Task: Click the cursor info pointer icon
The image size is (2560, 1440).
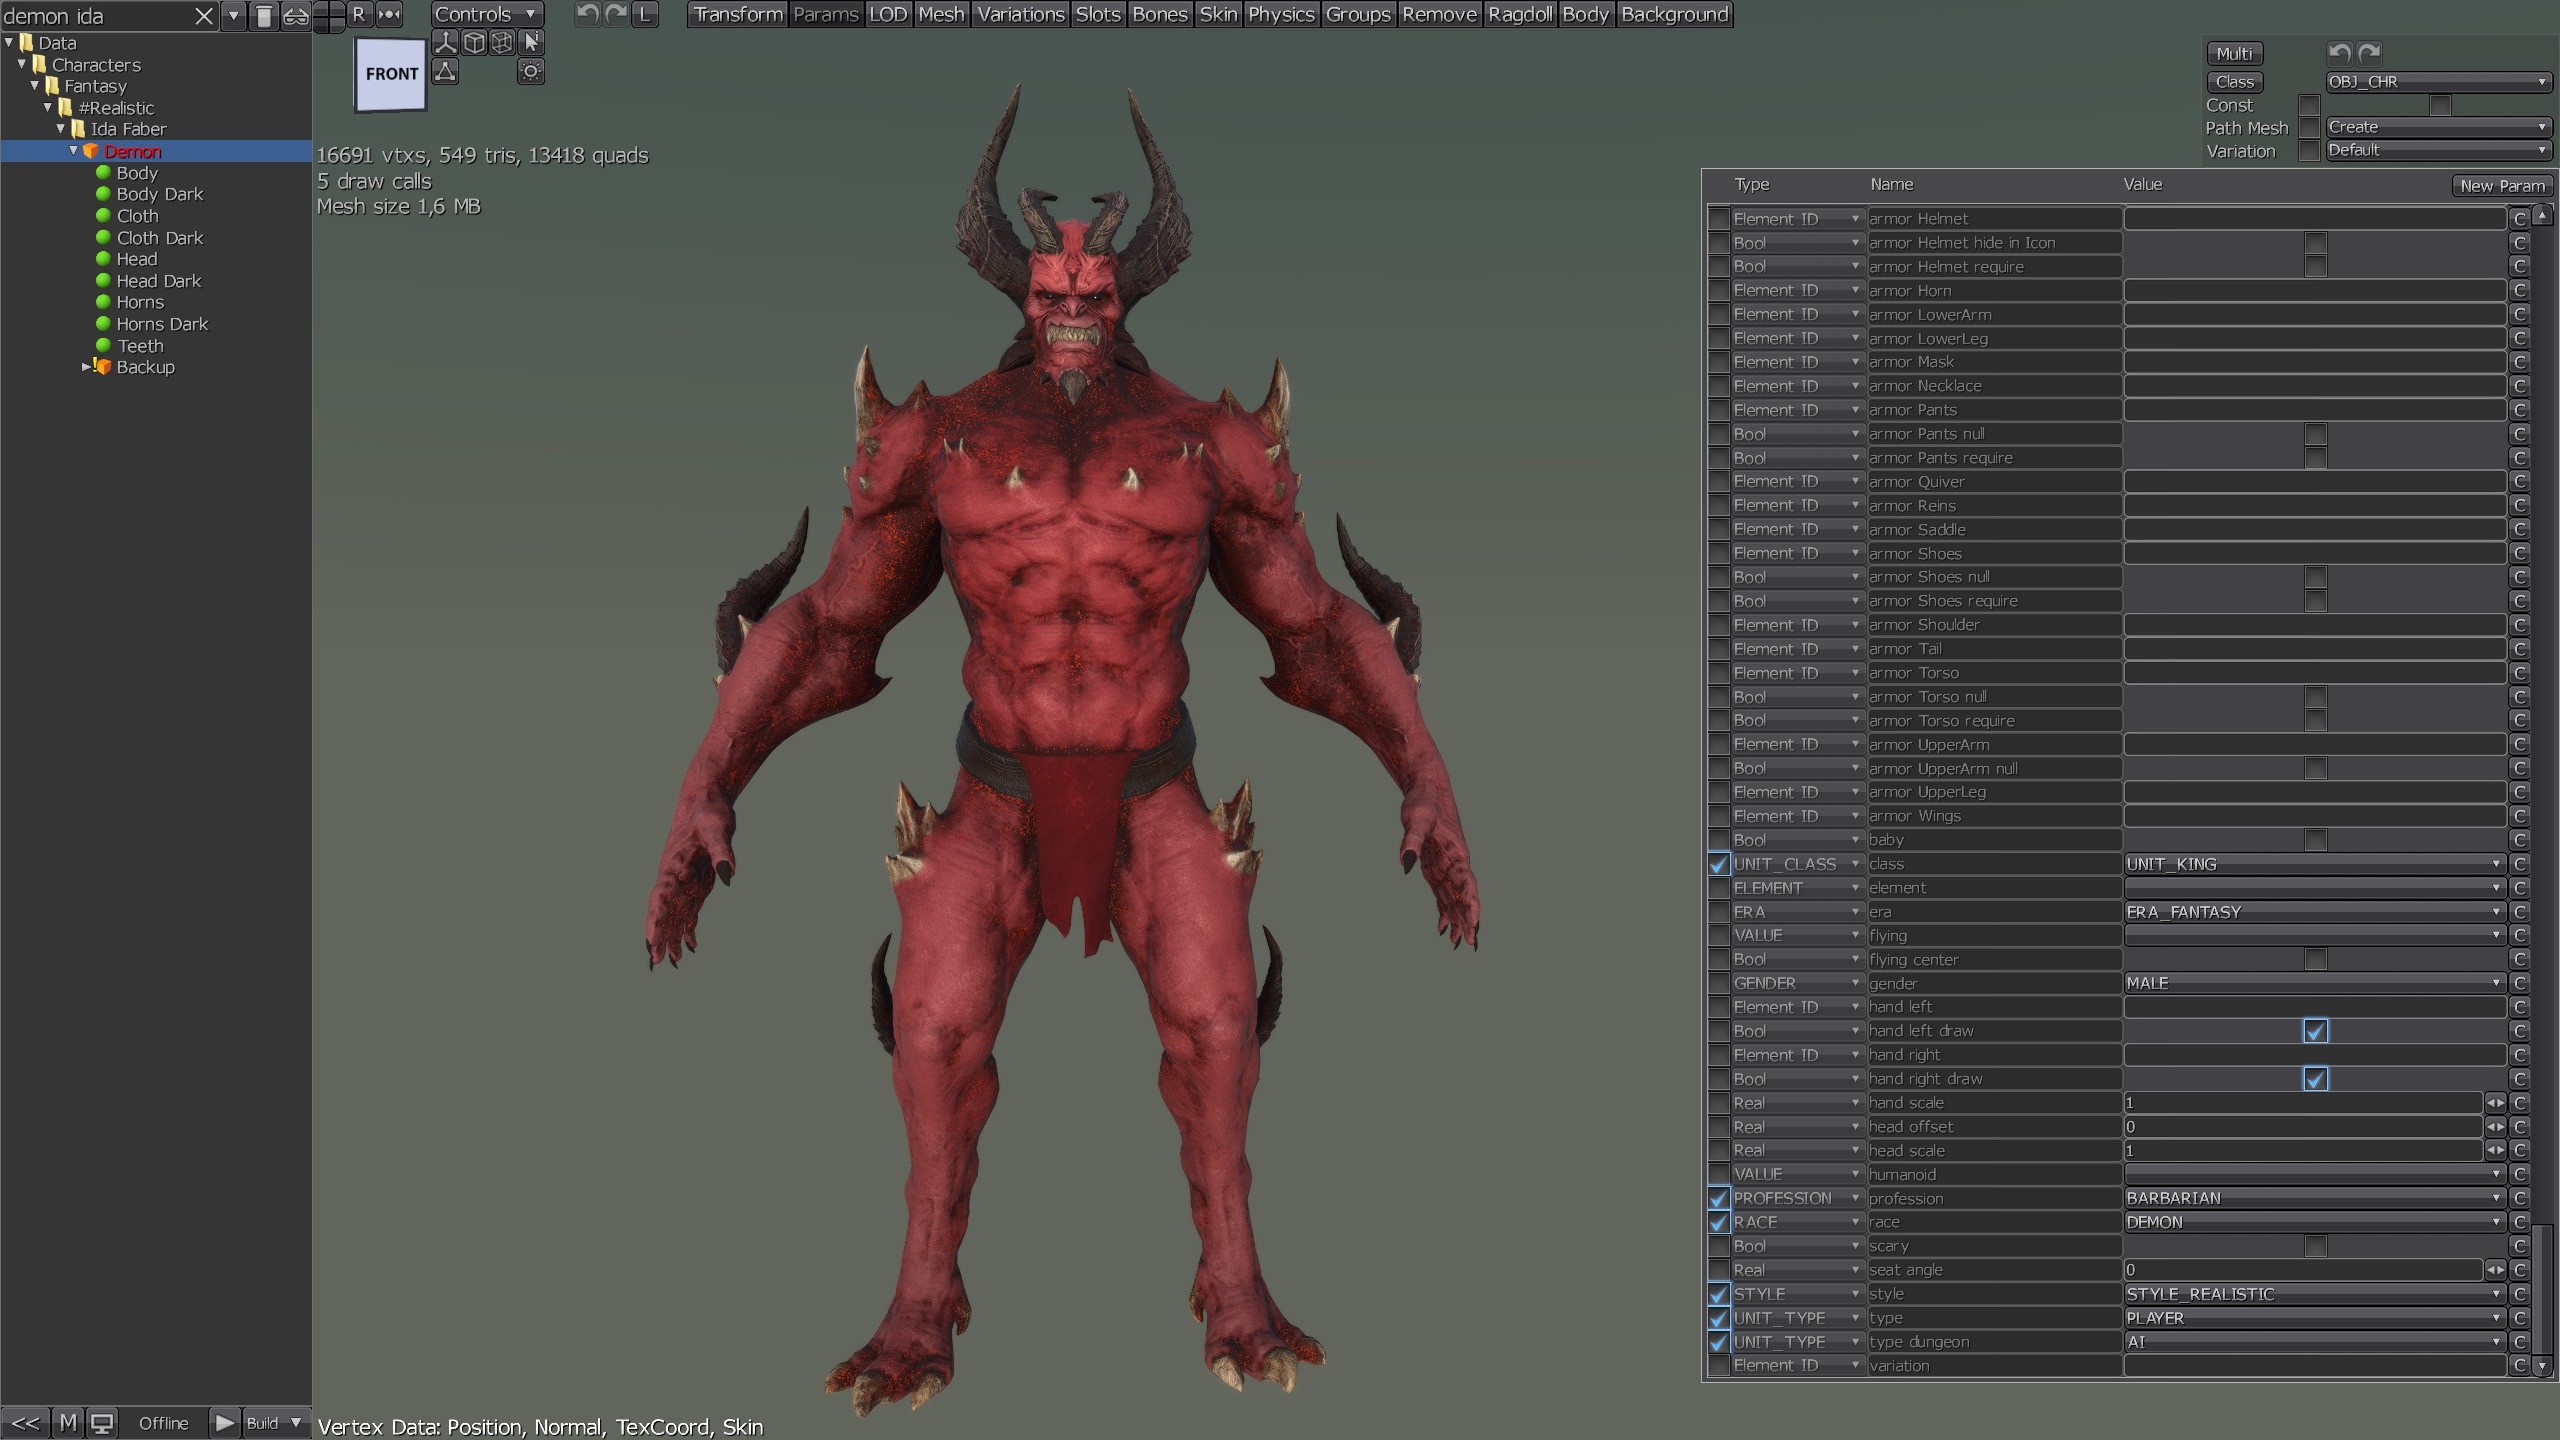Action: 531,42
